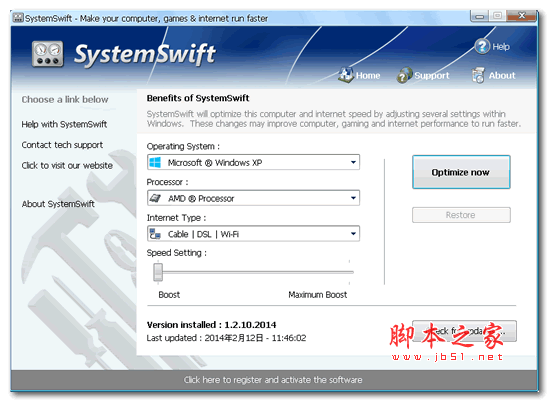
Task: Click the Internet Type : label
Action: (x=176, y=218)
